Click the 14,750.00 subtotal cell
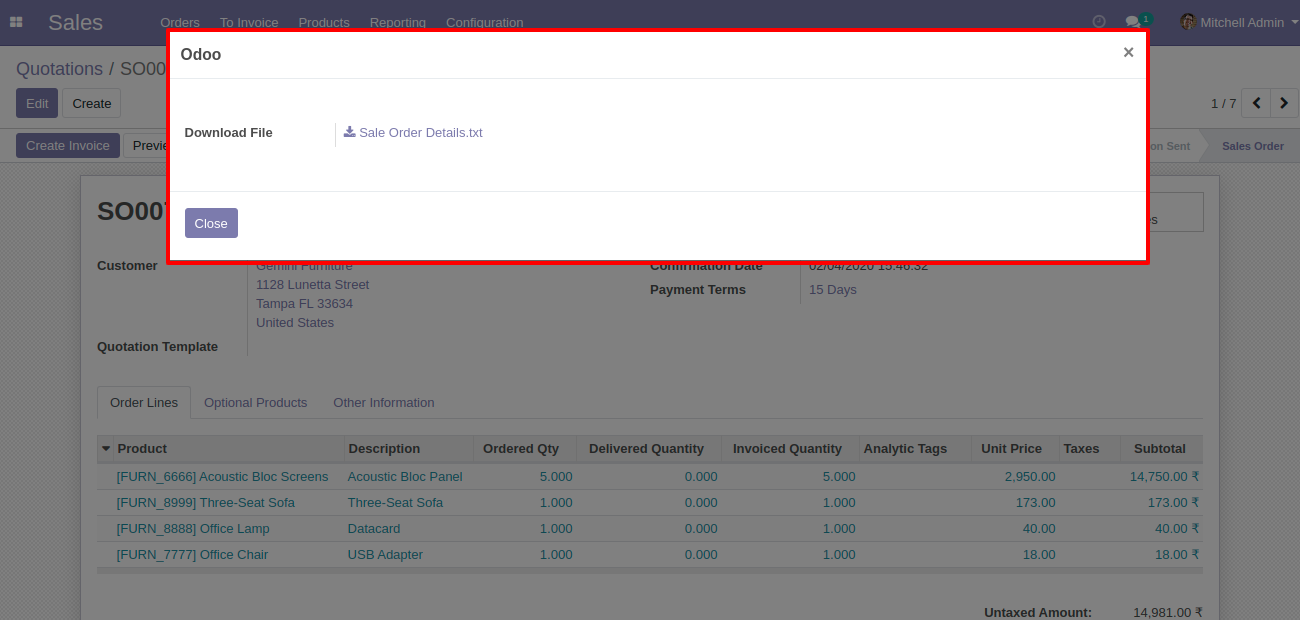 point(1164,477)
